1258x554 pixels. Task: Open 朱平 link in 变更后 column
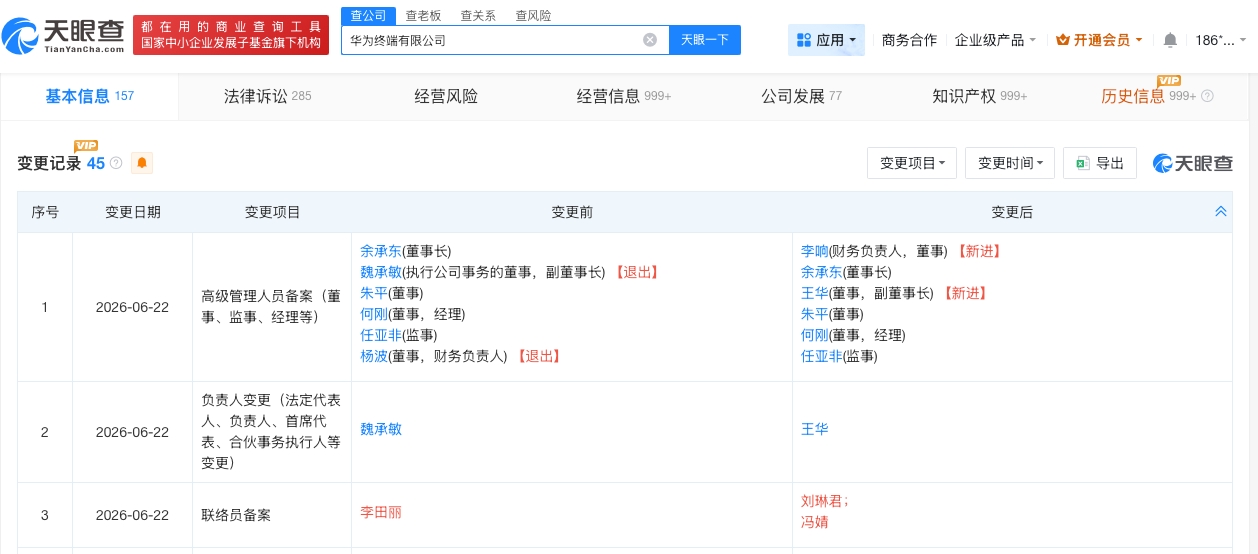[815, 314]
